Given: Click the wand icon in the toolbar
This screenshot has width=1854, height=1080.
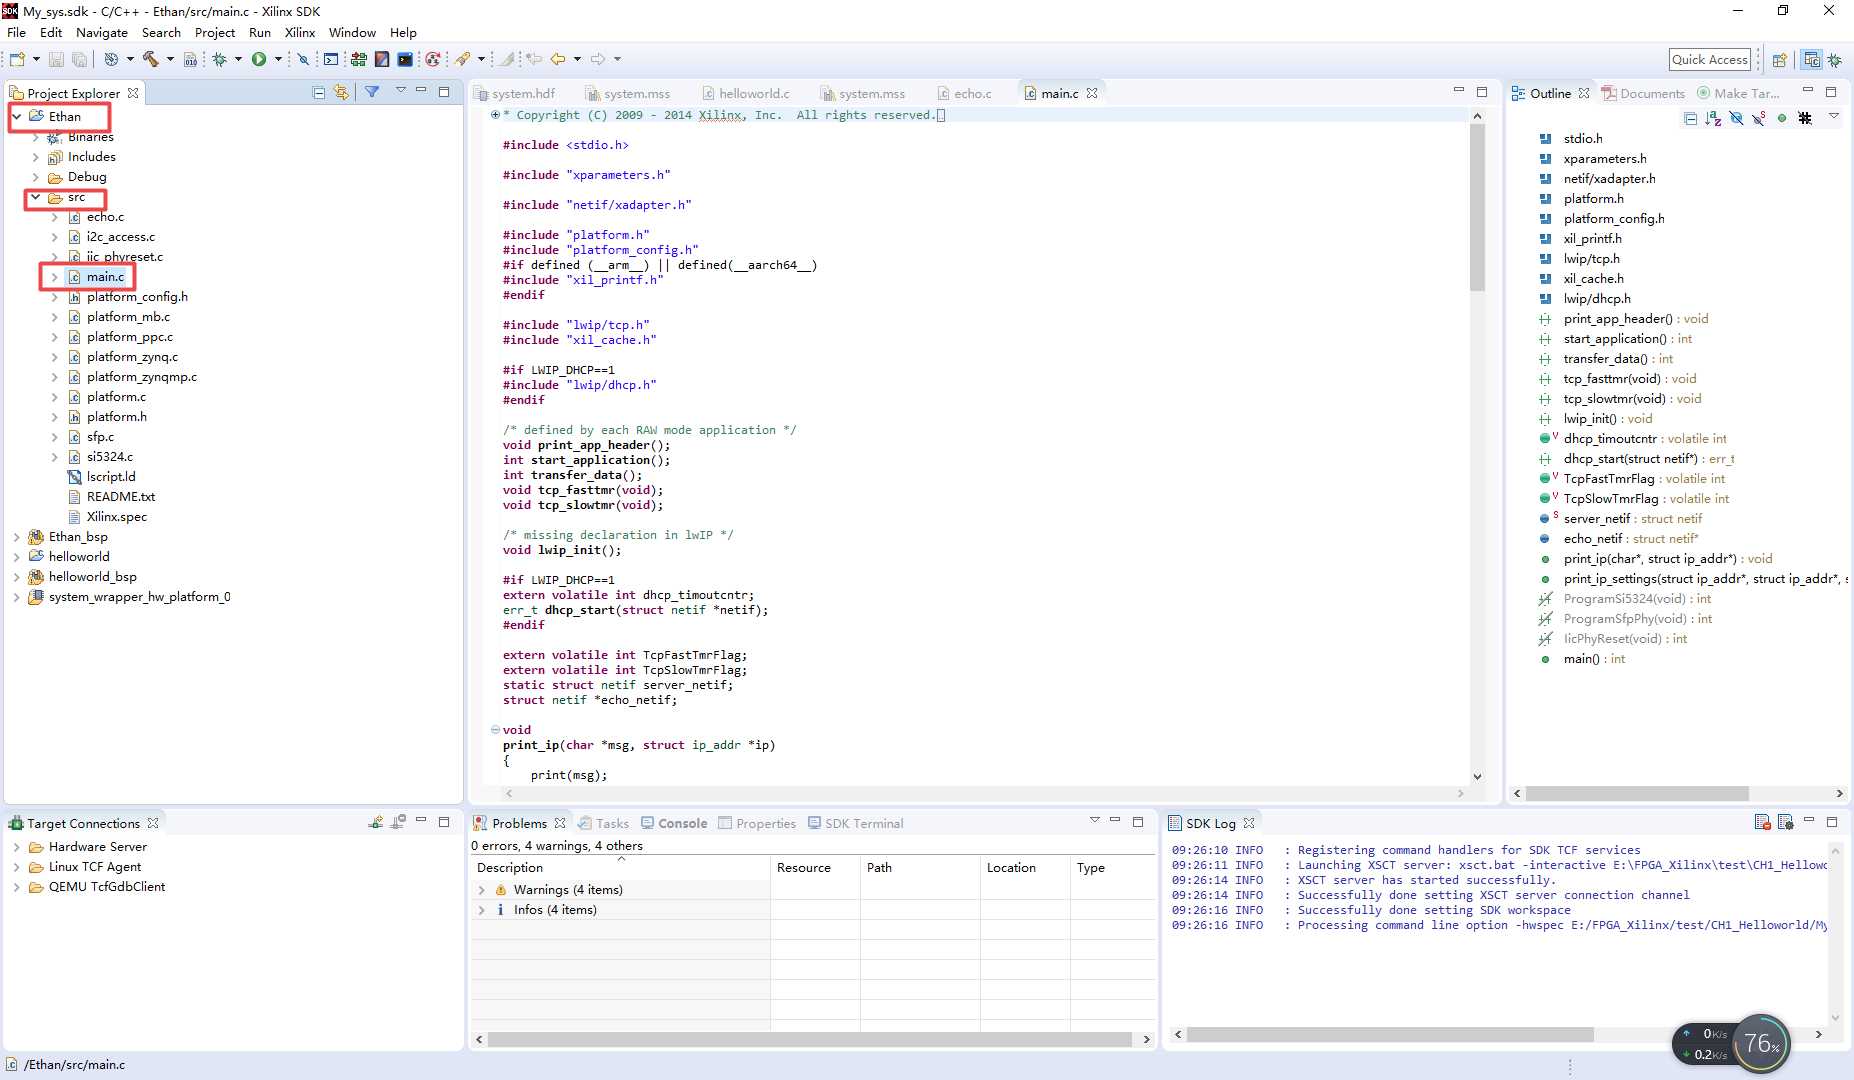Looking at the screenshot, I should pos(462,59).
